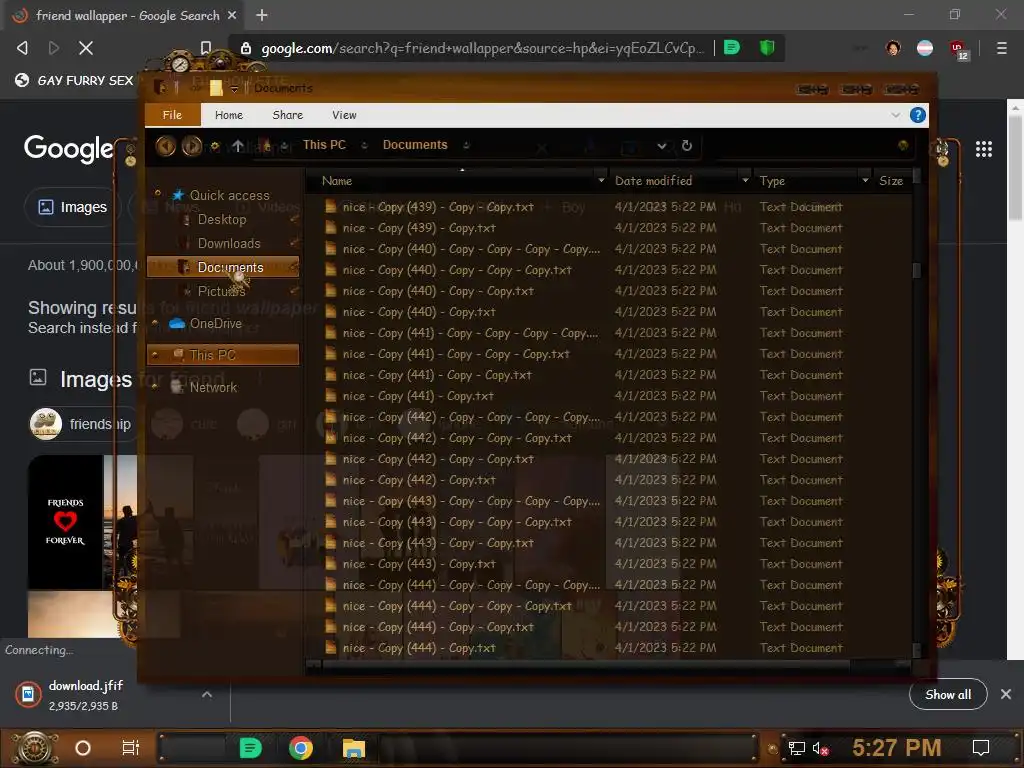The image size is (1024, 768).
Task: Select file nice - Copy (439) - Copy.txt
Action: point(419,228)
